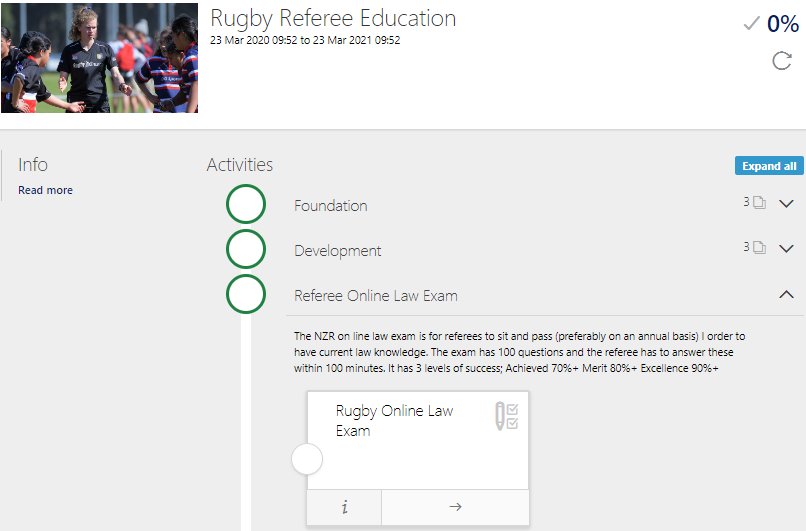Image resolution: width=806 pixels, height=531 pixels.
Task: Collapse the Referee Online Law Exam chevron
Action: click(x=786, y=294)
